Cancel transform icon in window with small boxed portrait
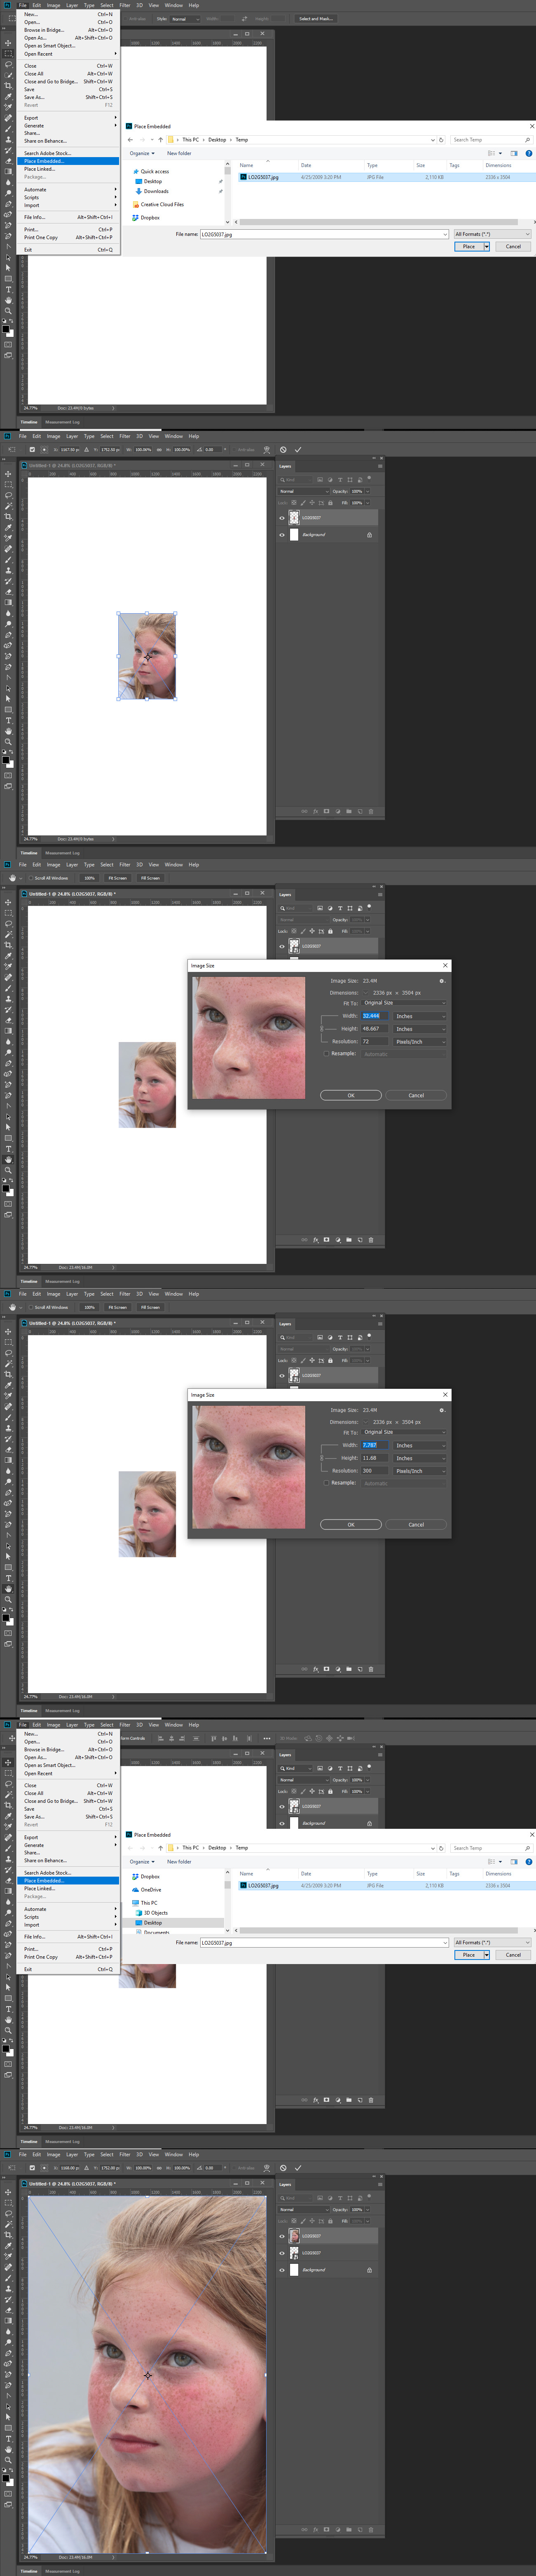The height and width of the screenshot is (2576, 536). point(283,449)
